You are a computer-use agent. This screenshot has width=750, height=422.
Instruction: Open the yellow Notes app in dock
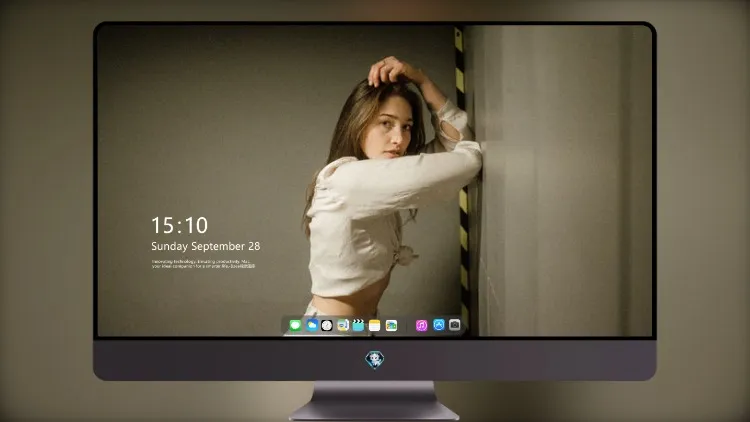375,325
